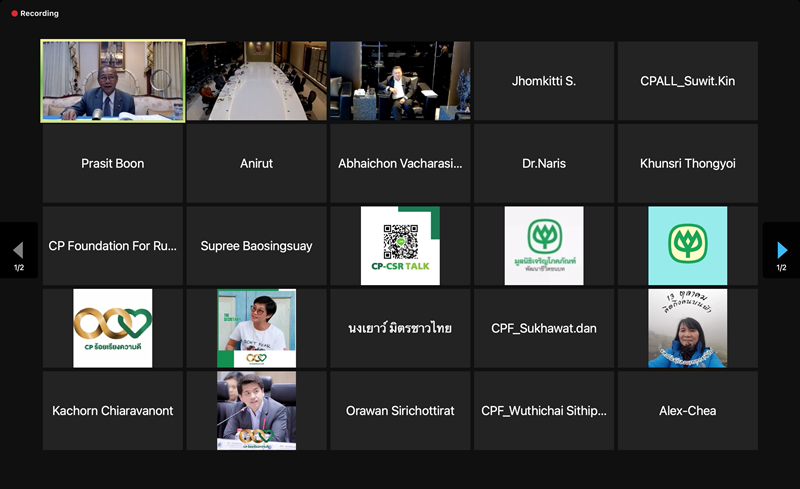
Task: Select Jhomkitti S. participant tile
Action: point(544,81)
